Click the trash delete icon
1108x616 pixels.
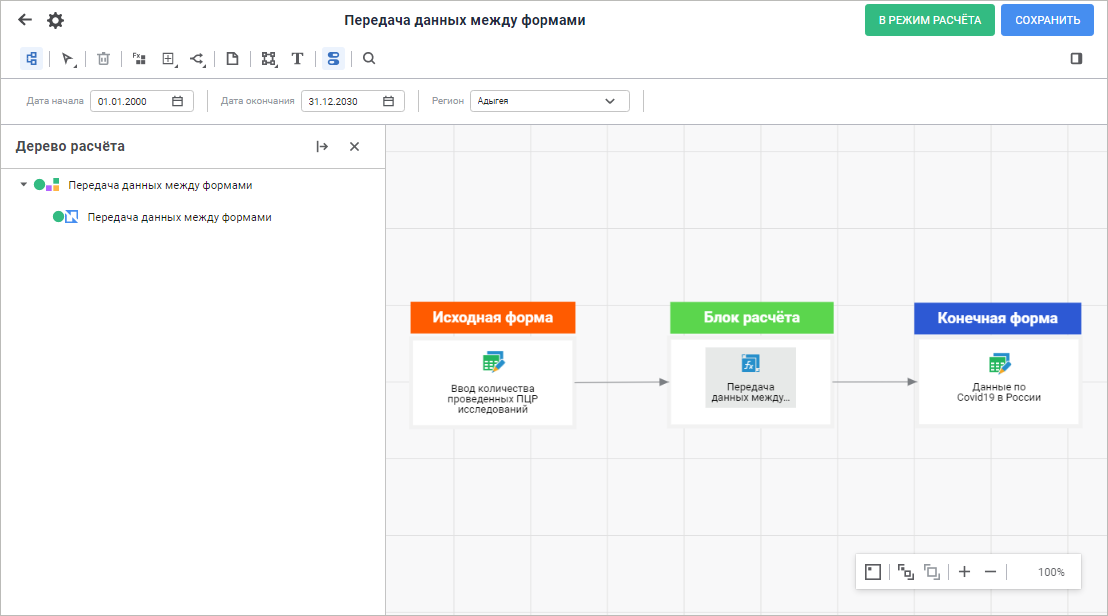(x=103, y=59)
